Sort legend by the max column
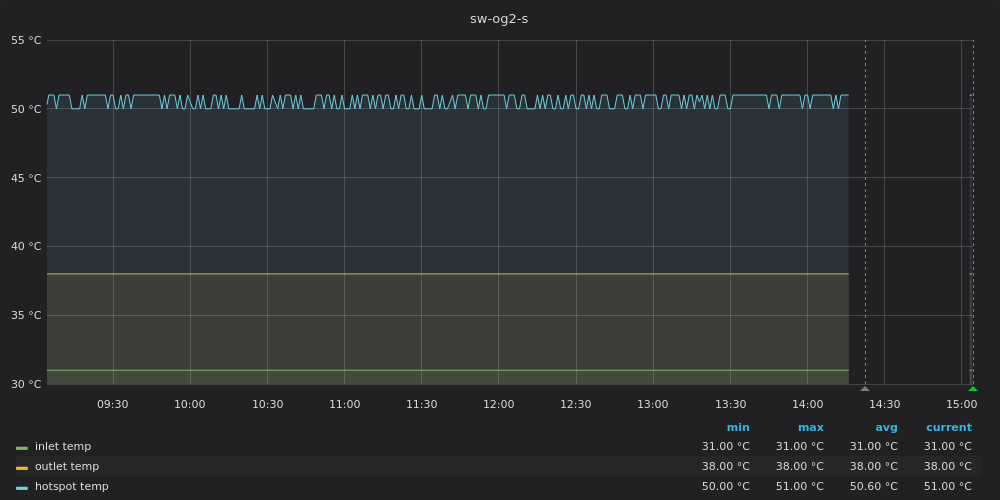The width and height of the screenshot is (1000, 500). (x=811, y=427)
